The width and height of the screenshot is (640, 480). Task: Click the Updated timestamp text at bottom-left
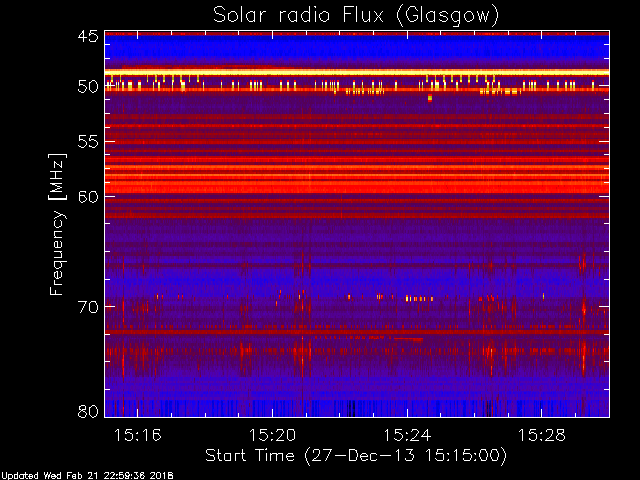click(85, 475)
